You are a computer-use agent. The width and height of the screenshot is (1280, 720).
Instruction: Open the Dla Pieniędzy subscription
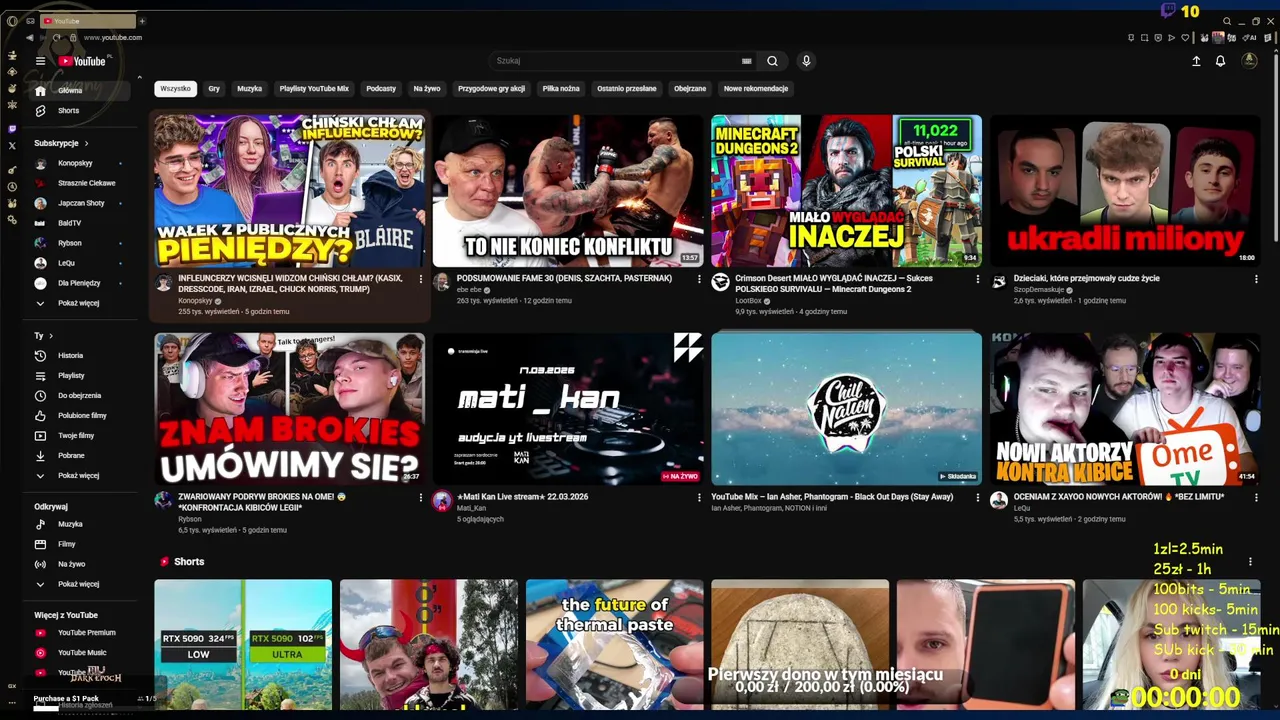pyautogui.click(x=80, y=283)
